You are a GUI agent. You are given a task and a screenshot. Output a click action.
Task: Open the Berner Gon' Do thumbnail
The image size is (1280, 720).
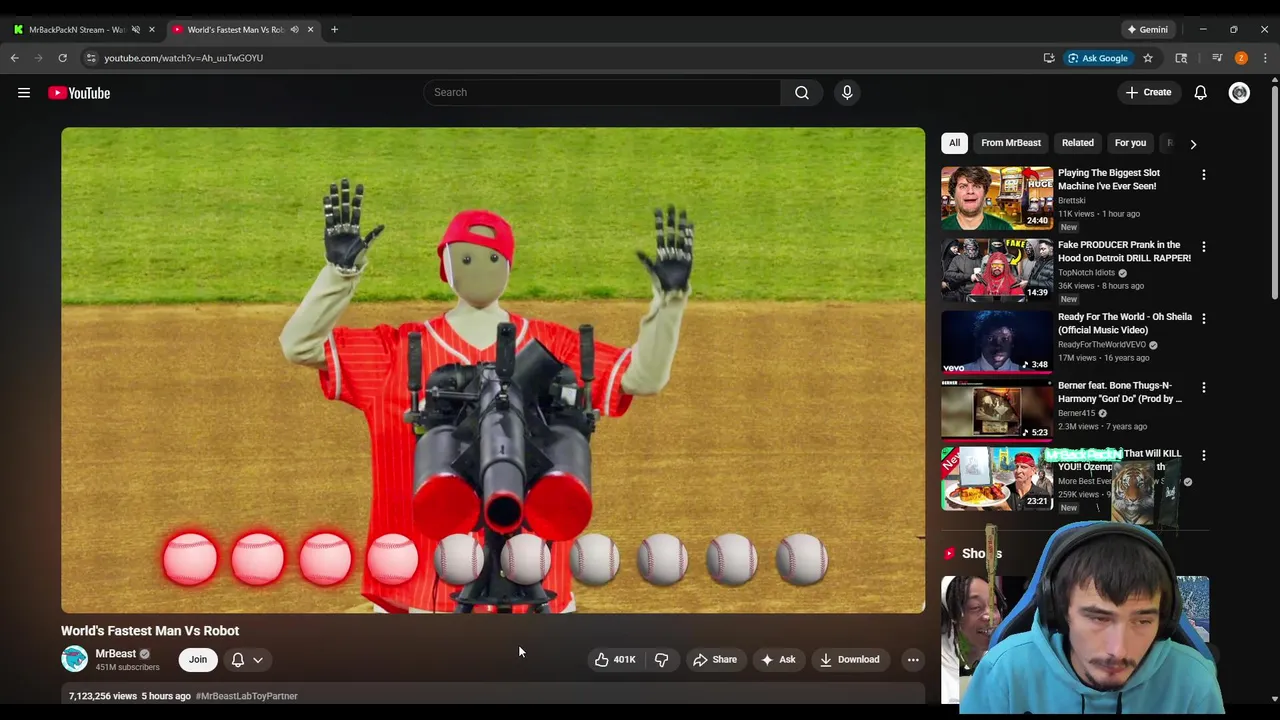(x=997, y=410)
